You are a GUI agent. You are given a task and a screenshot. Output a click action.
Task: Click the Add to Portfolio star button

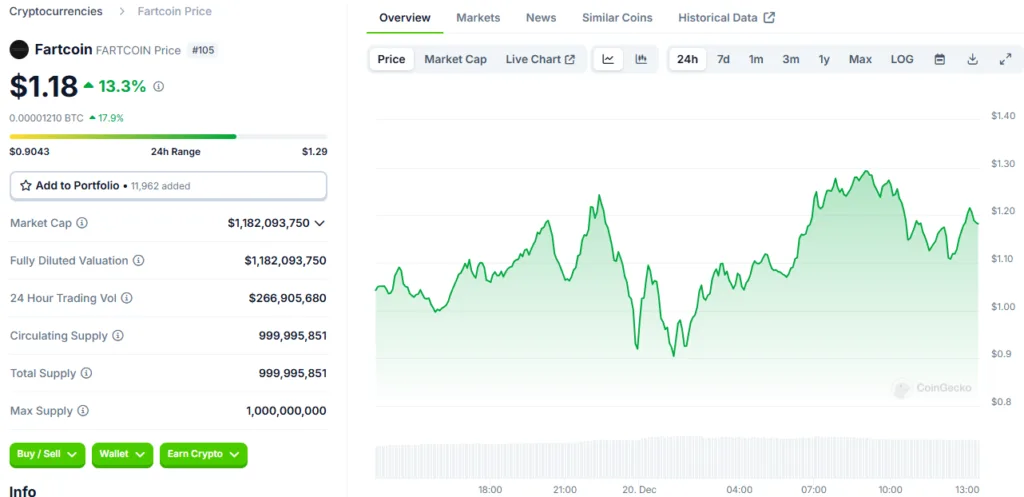tap(168, 185)
